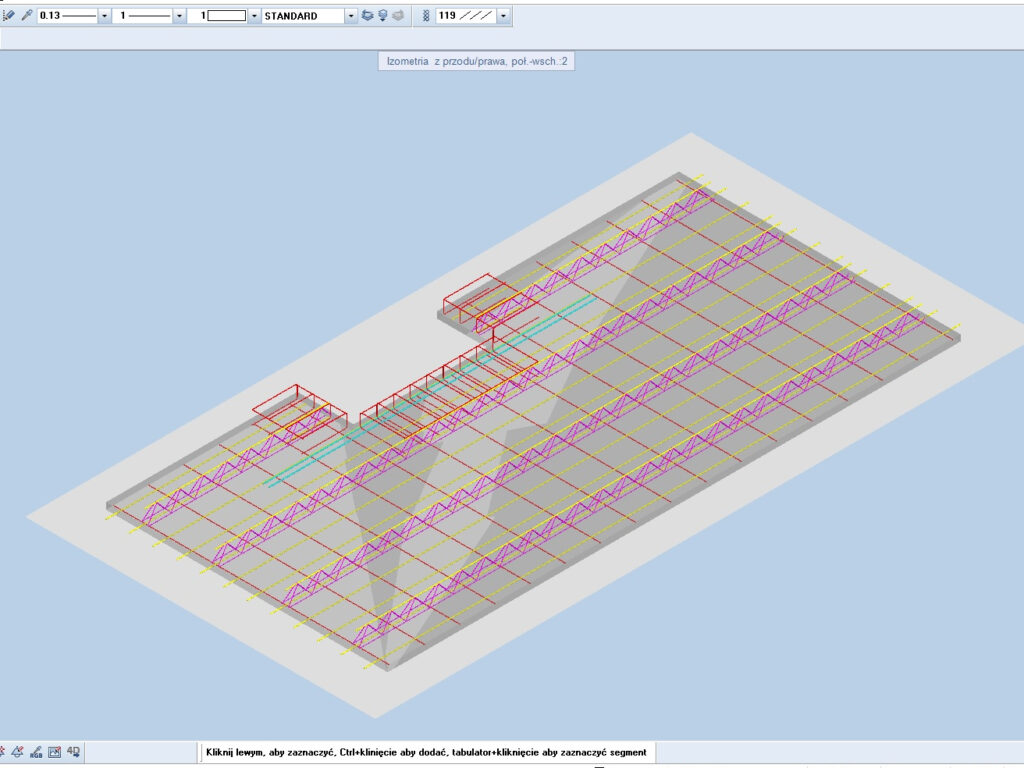Open the pen thickness 0.13 dropdown arrow
Image resolution: width=1024 pixels, height=768 pixels.
(x=104, y=16)
